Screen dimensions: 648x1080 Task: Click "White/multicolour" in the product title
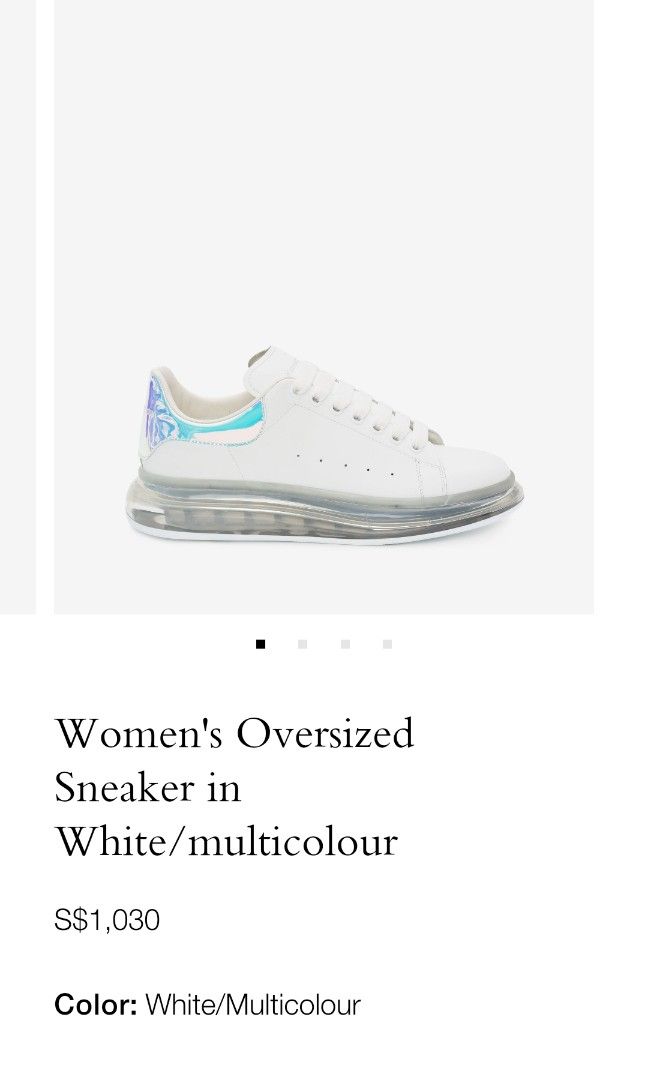click(x=227, y=842)
